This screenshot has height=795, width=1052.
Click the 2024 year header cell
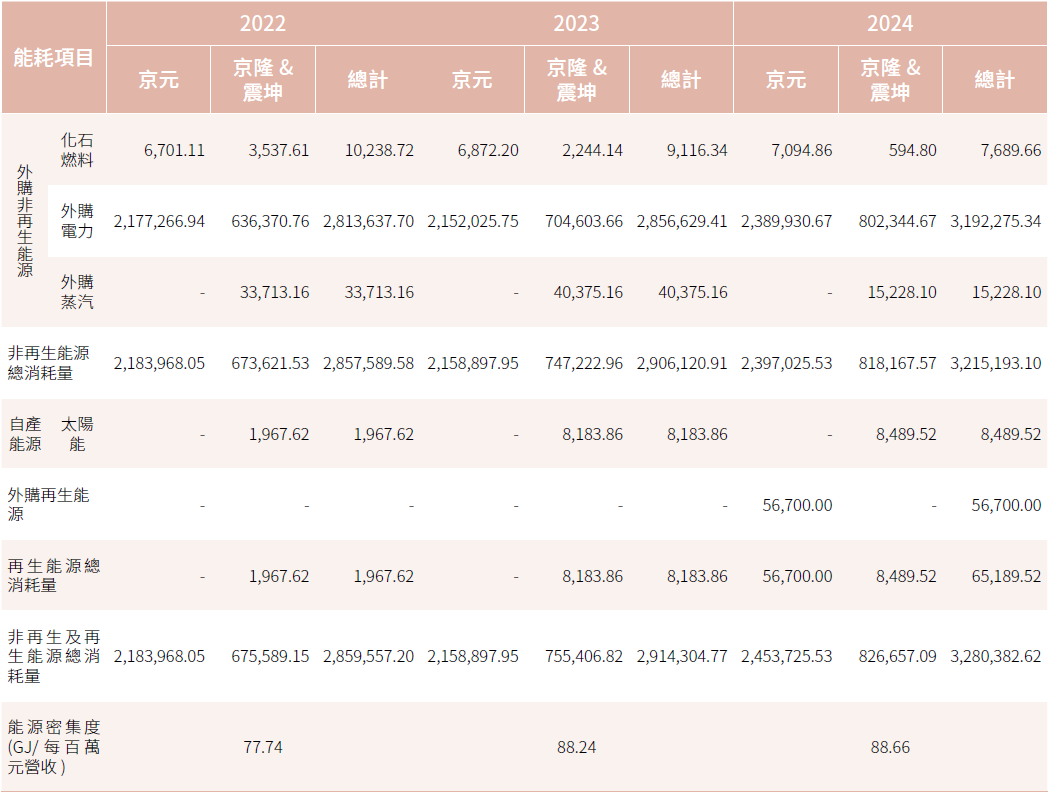click(890, 23)
